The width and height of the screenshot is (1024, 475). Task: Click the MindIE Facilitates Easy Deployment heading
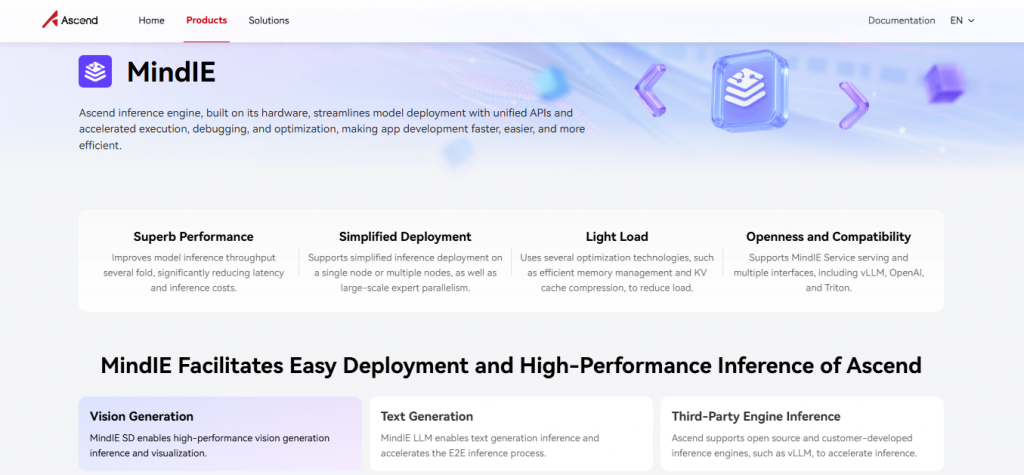[511, 365]
